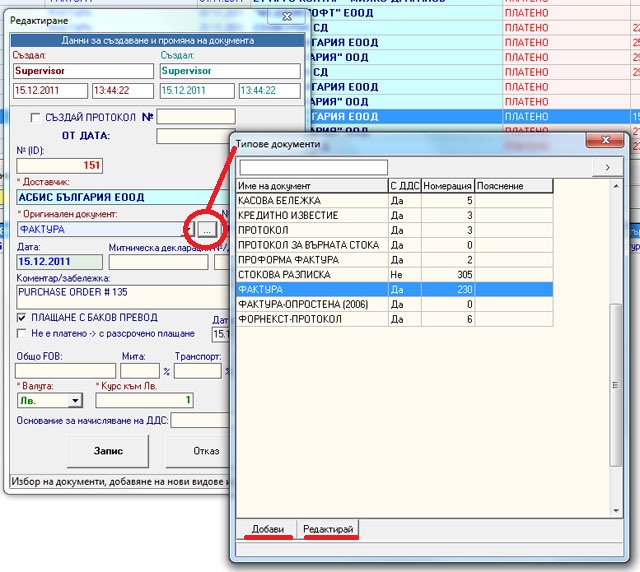
Task: Click Основание за начисляване на ДДС field
Action: 200,420
